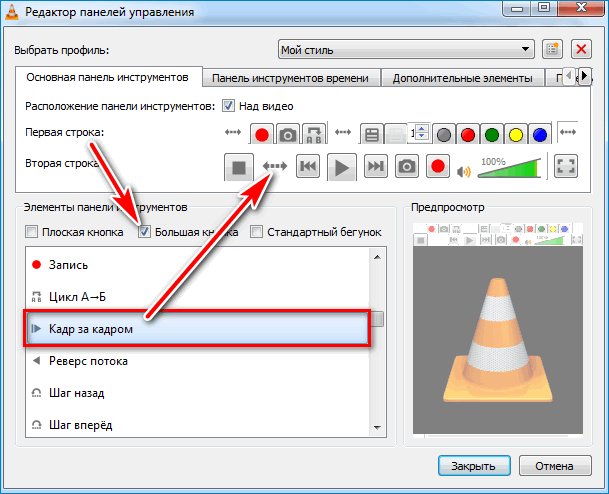The image size is (609, 494).
Task: Open the Основная панель инструментов tab
Action: click(x=108, y=77)
